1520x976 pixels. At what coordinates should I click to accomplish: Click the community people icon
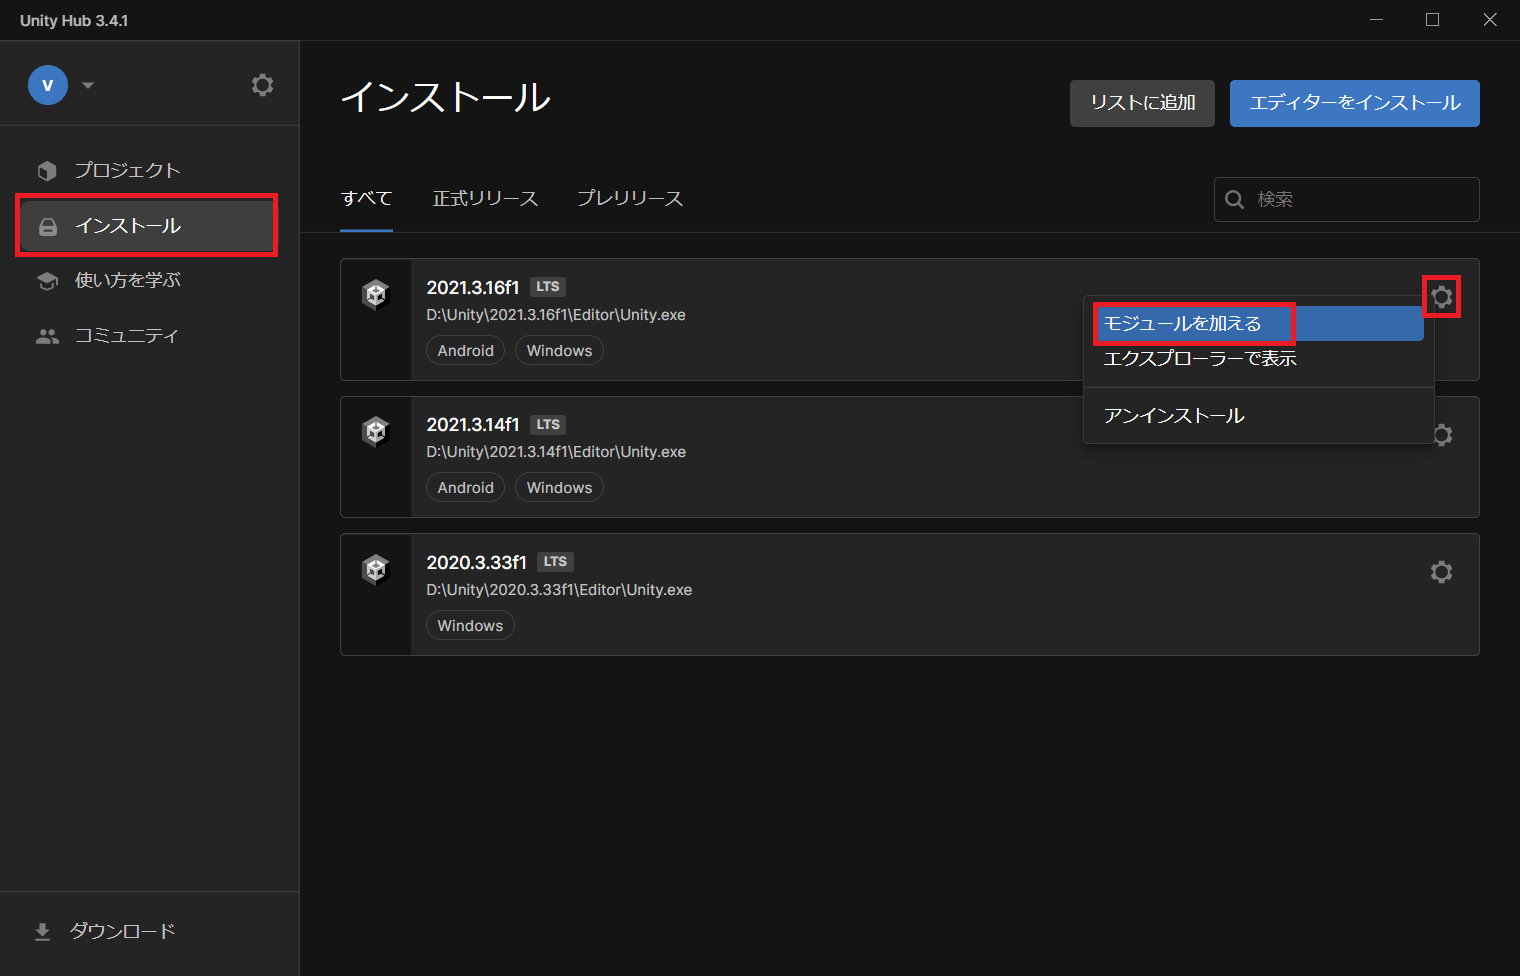coord(47,337)
